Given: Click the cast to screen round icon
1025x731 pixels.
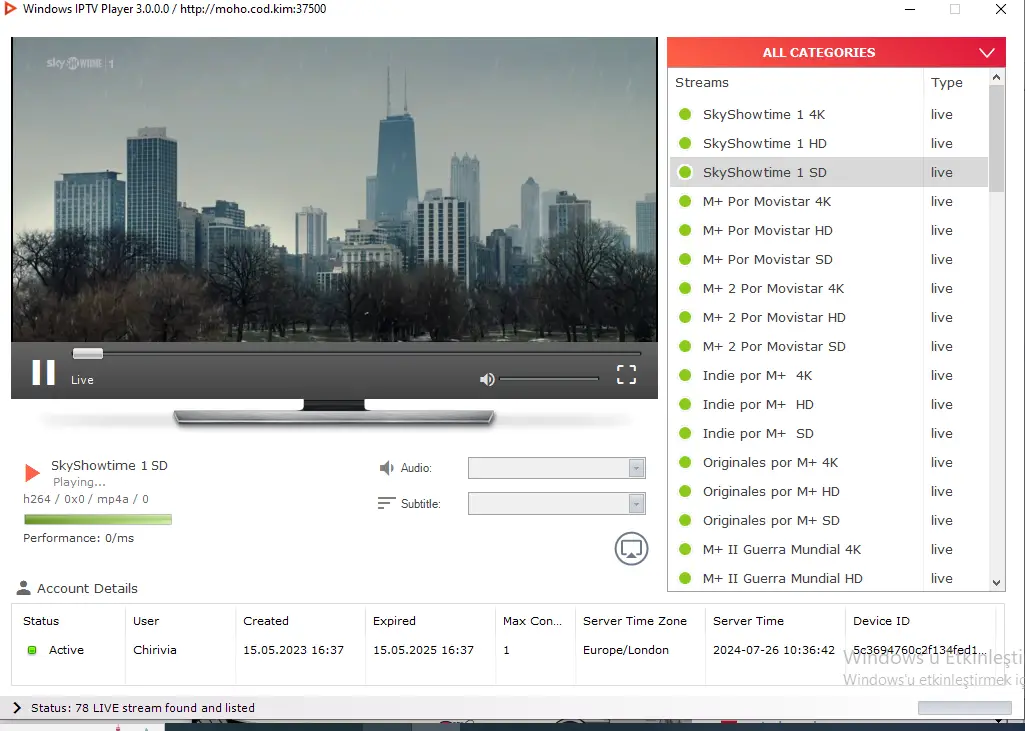Looking at the screenshot, I should pos(631,549).
